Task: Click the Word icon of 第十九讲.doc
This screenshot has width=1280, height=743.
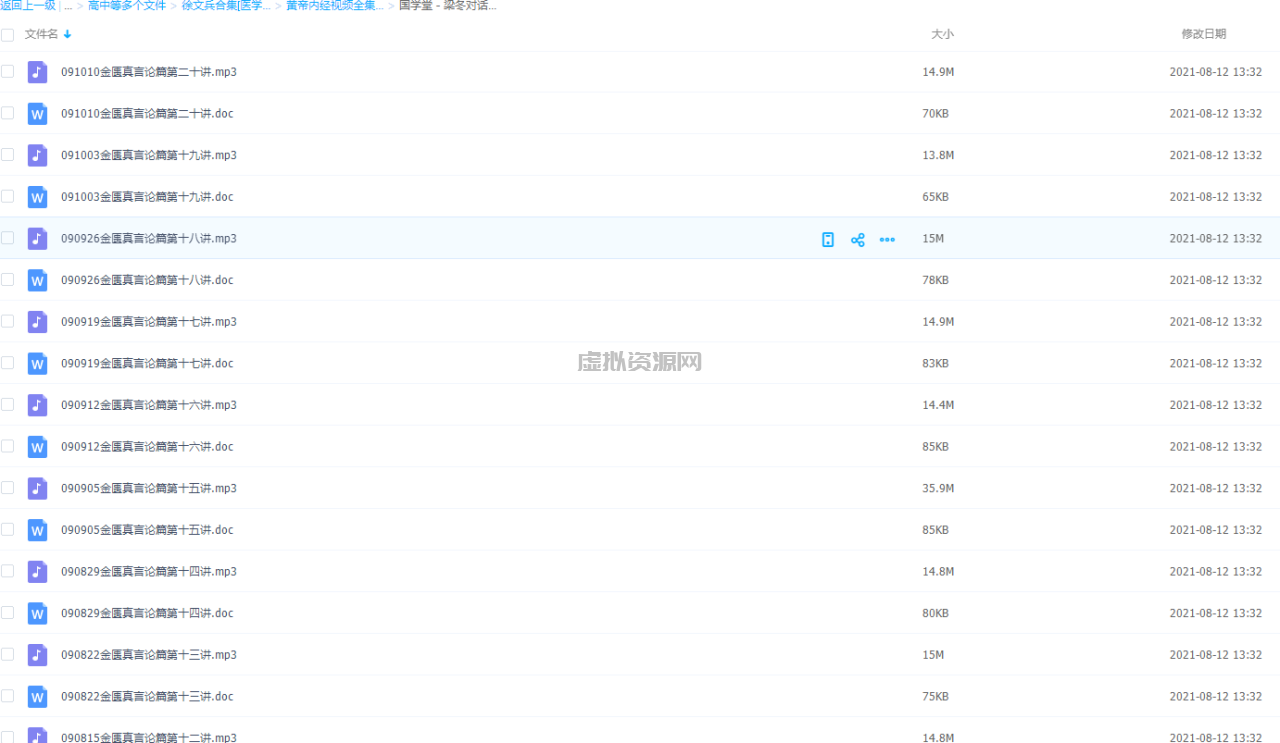Action: pos(37,197)
